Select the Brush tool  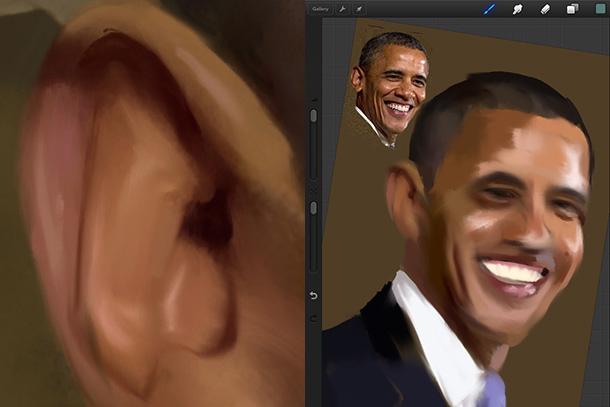pyautogui.click(x=489, y=9)
